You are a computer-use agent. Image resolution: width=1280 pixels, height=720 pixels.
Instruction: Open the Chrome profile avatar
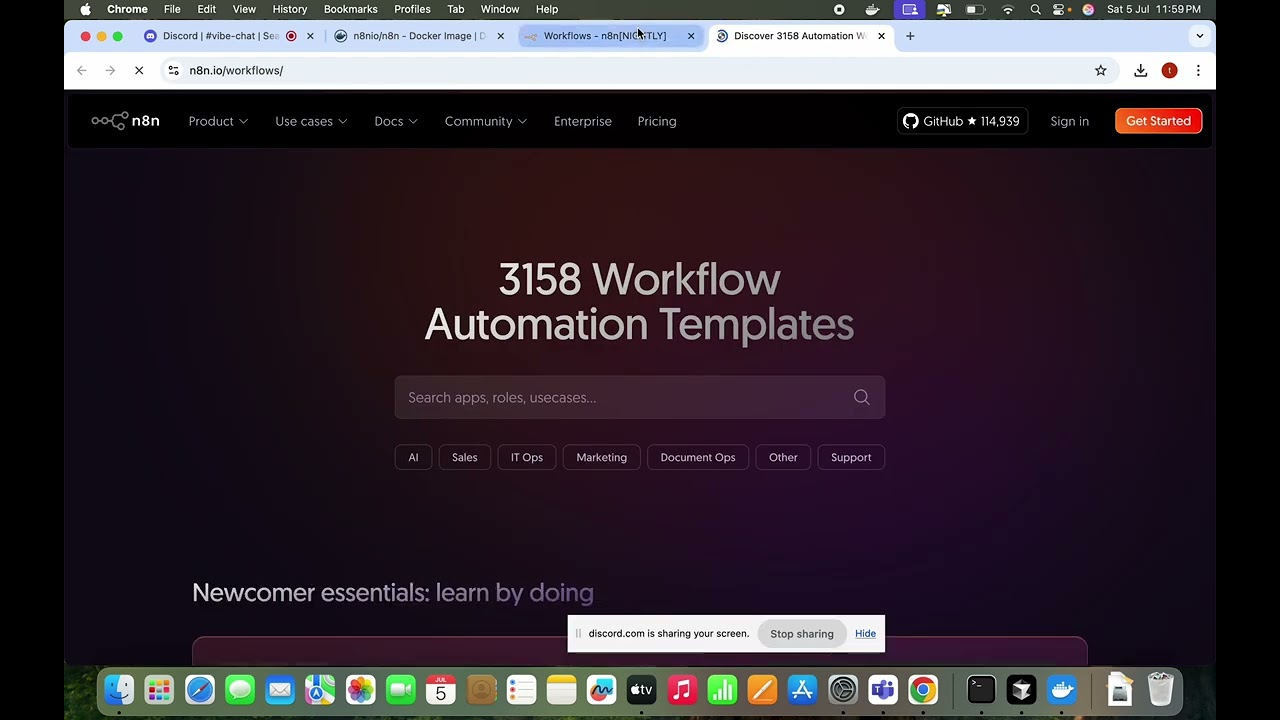[1169, 70]
